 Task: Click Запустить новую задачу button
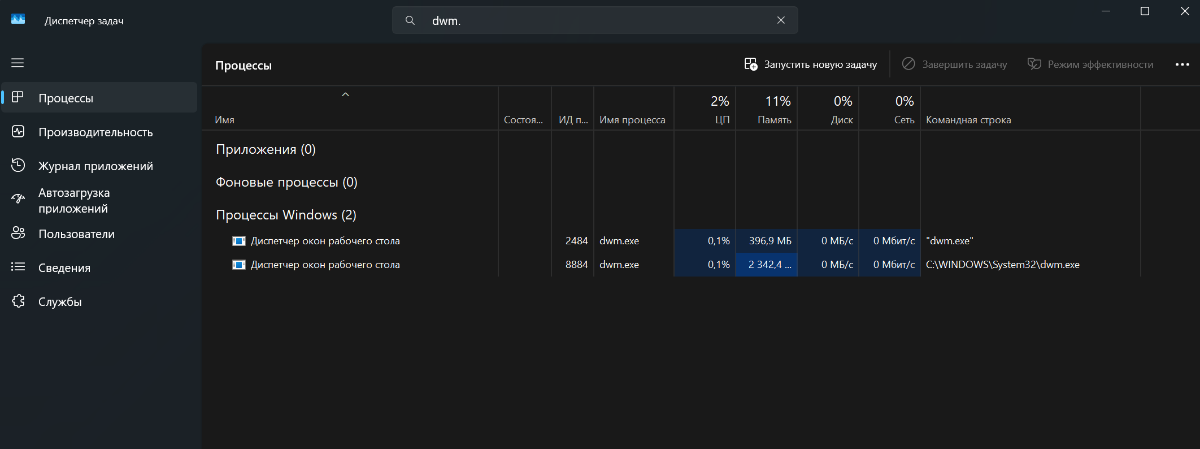coord(811,64)
